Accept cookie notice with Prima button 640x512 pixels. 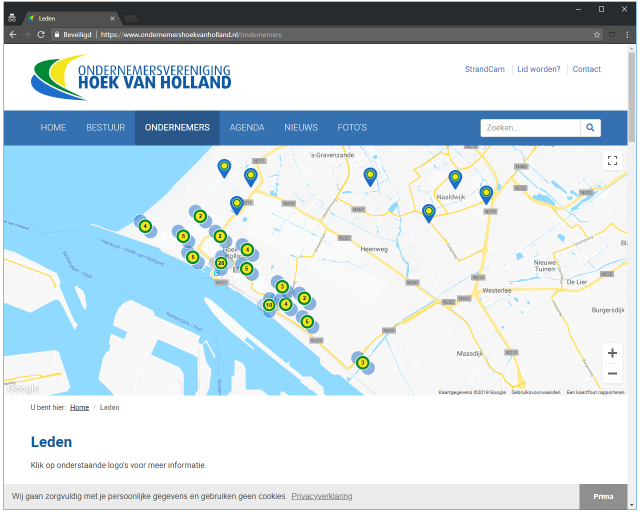[603, 496]
